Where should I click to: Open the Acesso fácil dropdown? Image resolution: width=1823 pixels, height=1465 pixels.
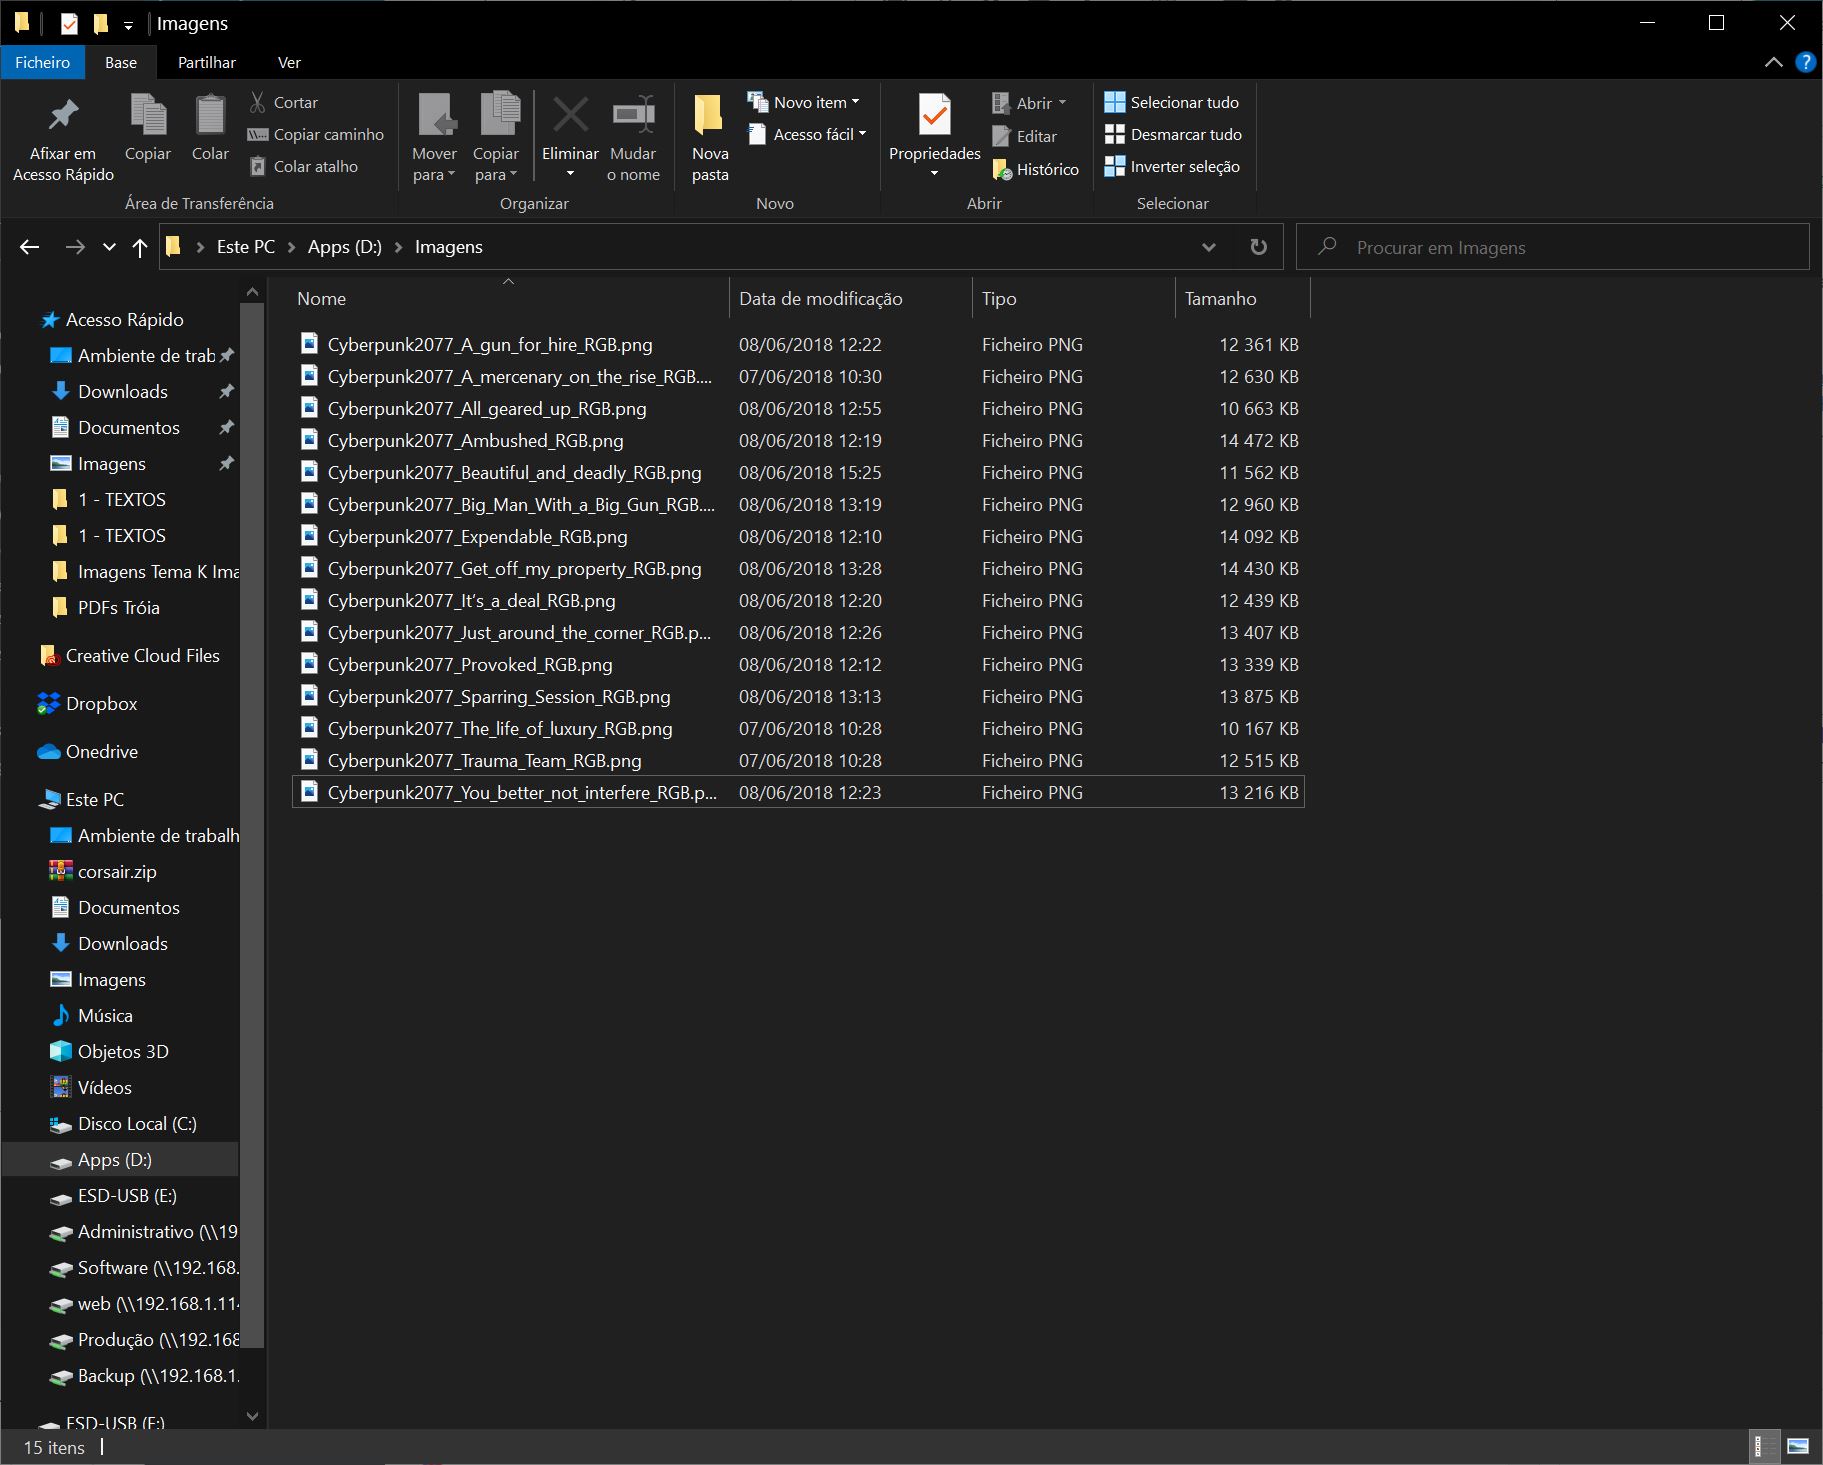pos(807,134)
